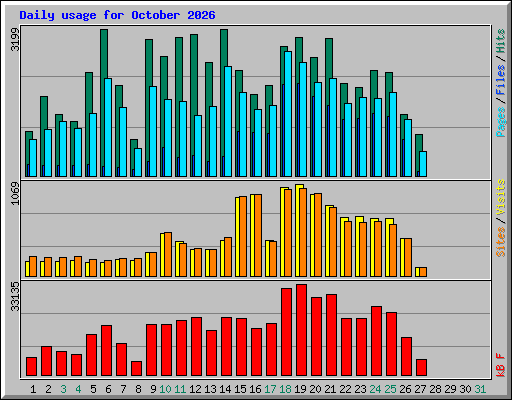Click the 'Pages' legend label
The height and width of the screenshot is (400, 512).
[500, 122]
